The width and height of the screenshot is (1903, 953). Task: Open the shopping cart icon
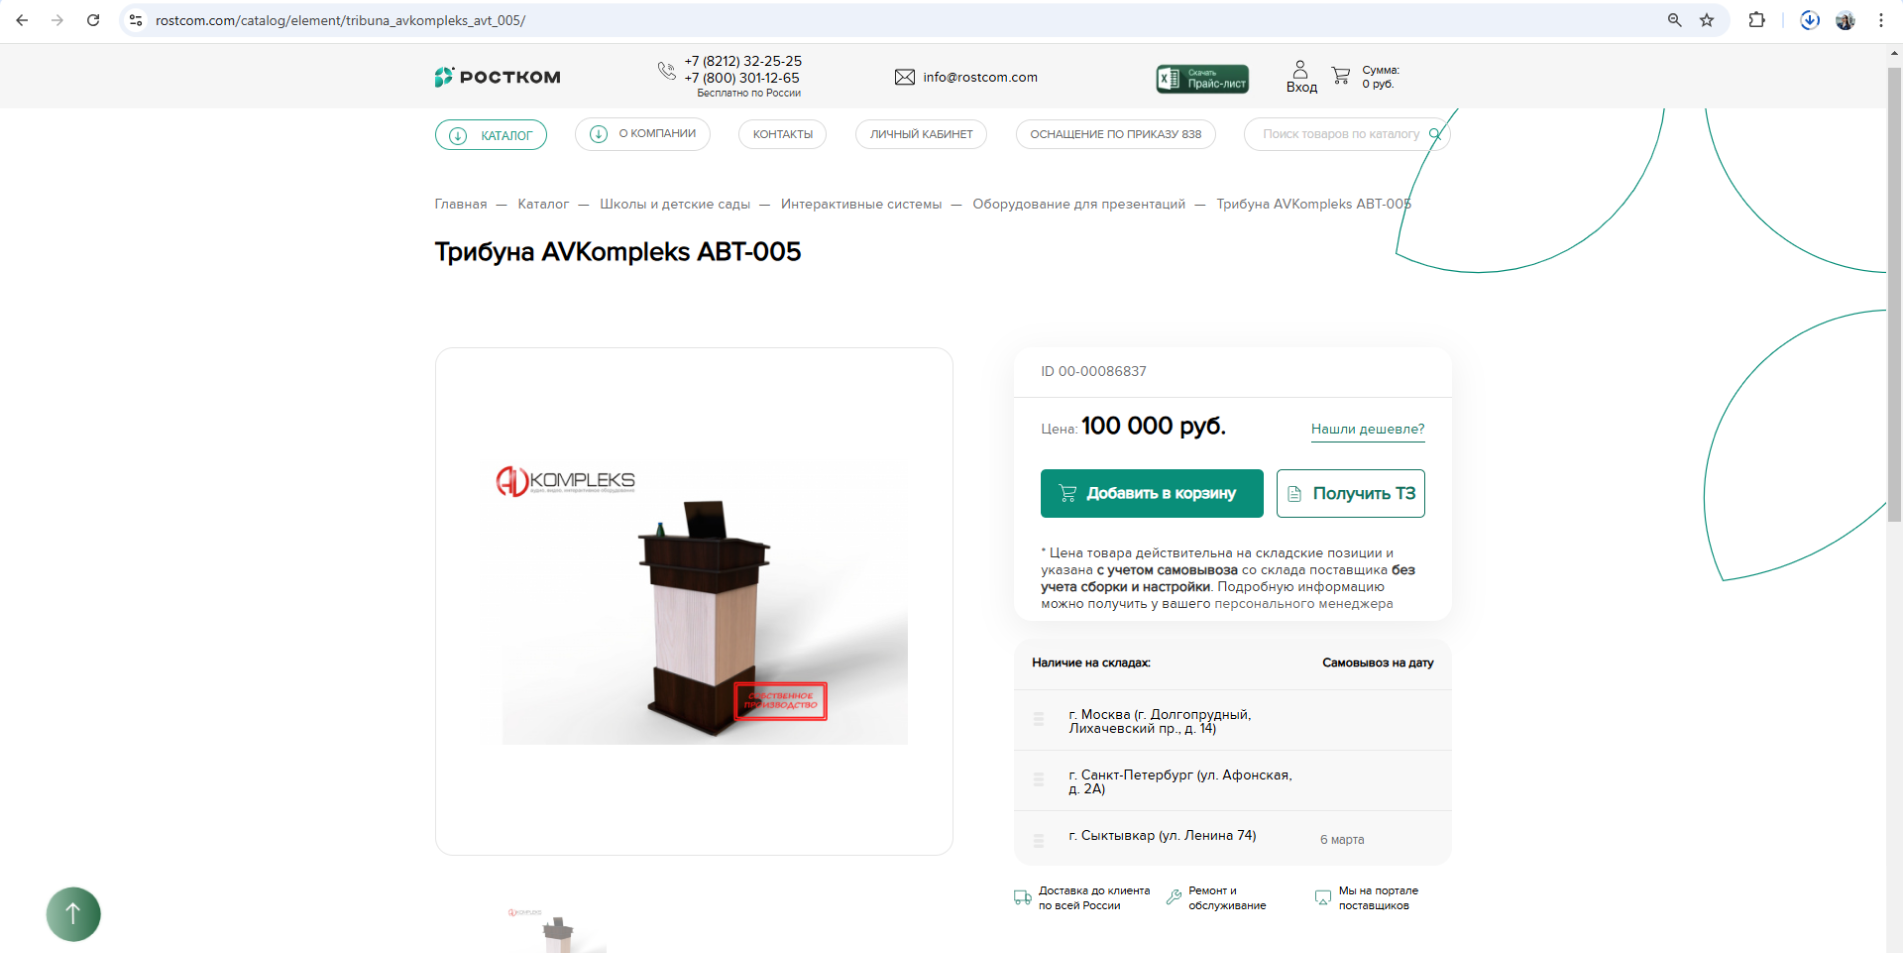[1341, 75]
